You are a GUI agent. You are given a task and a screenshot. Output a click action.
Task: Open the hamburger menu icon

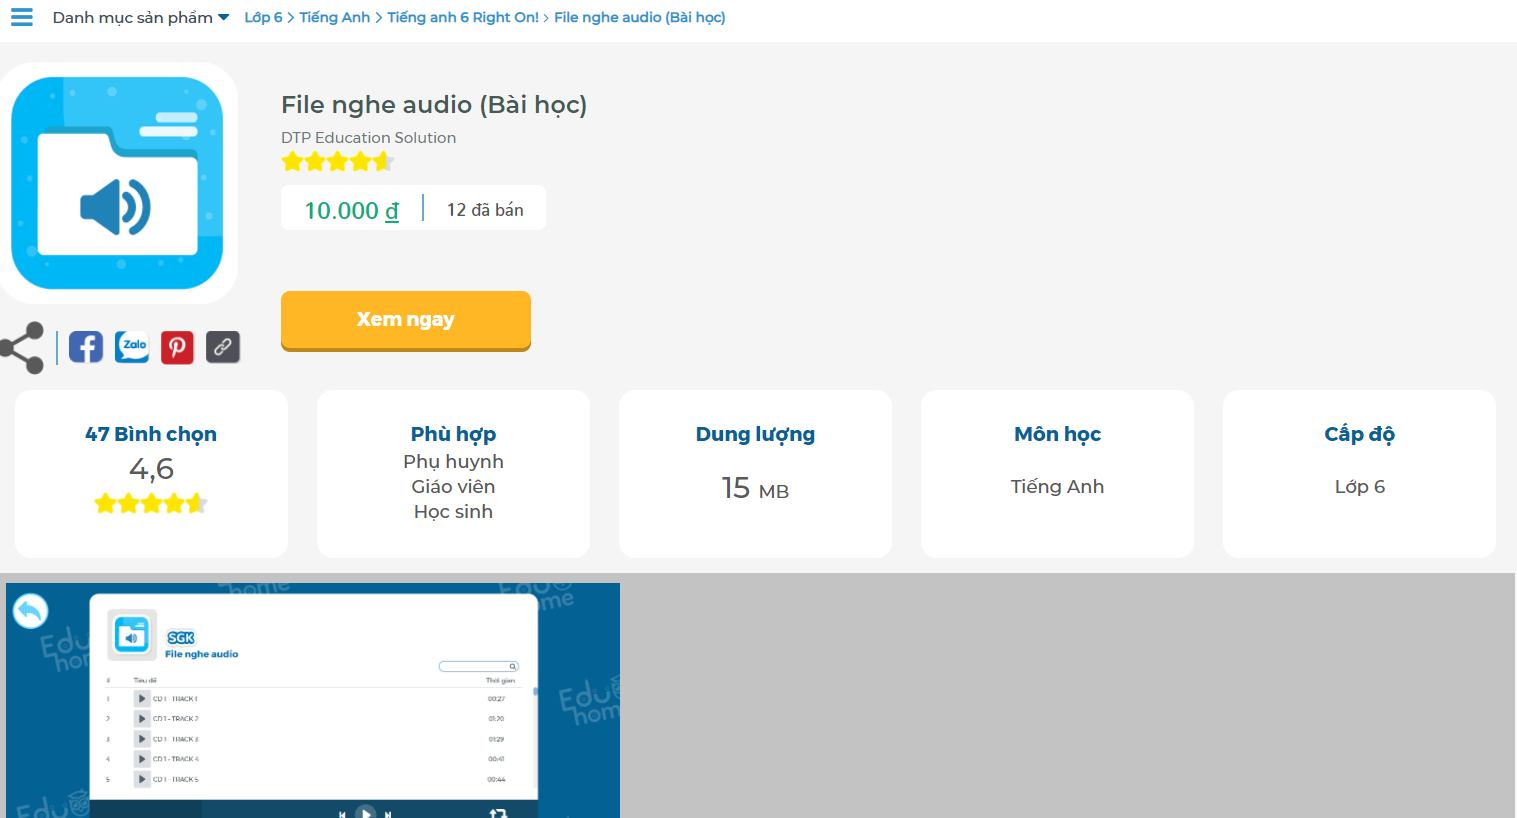[22, 17]
